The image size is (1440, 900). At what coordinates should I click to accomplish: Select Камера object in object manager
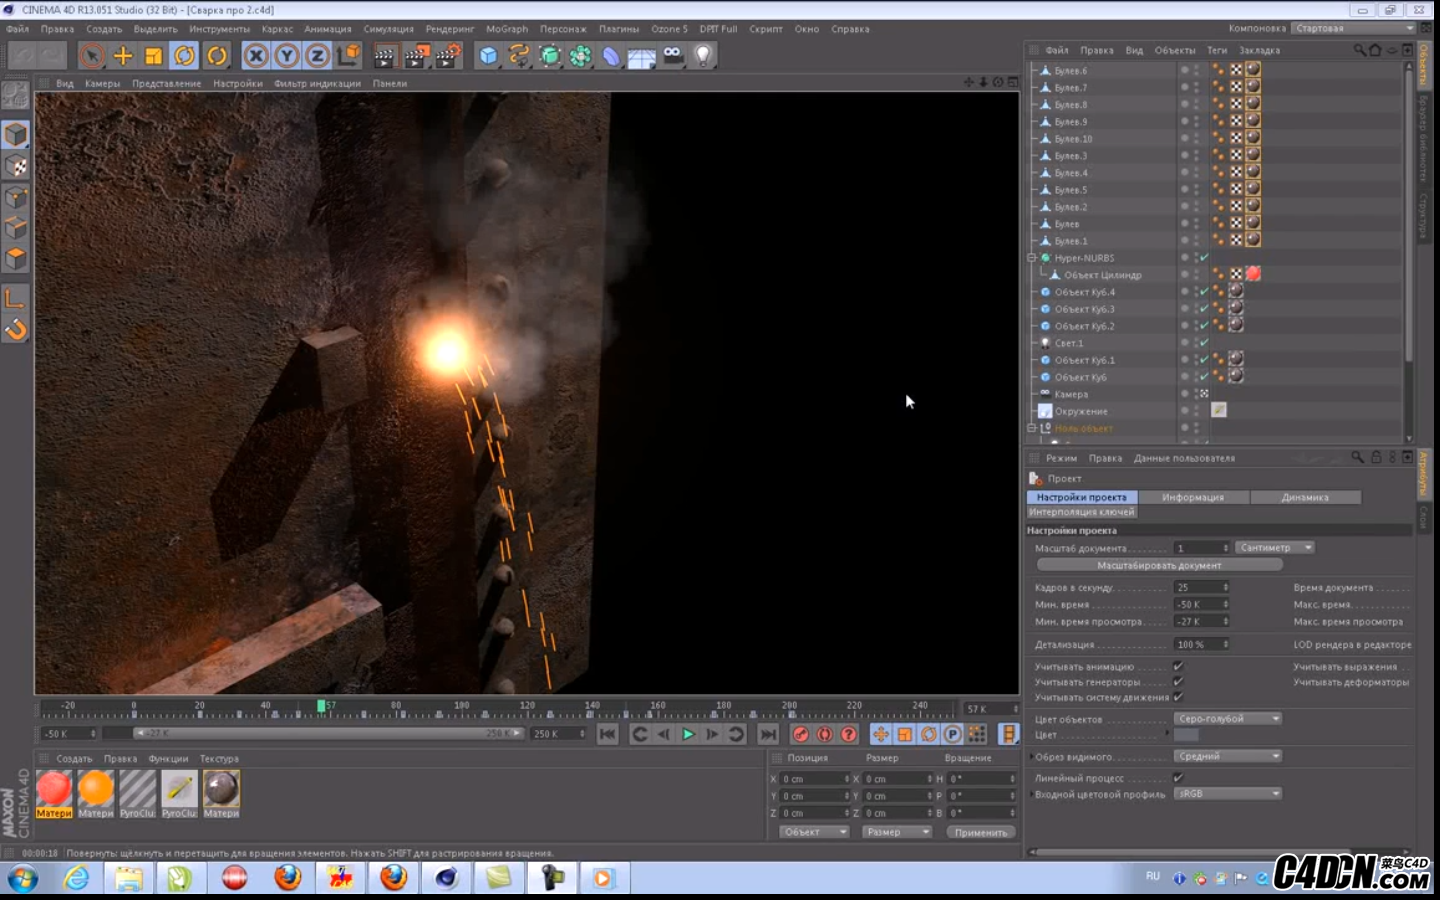[1071, 394]
